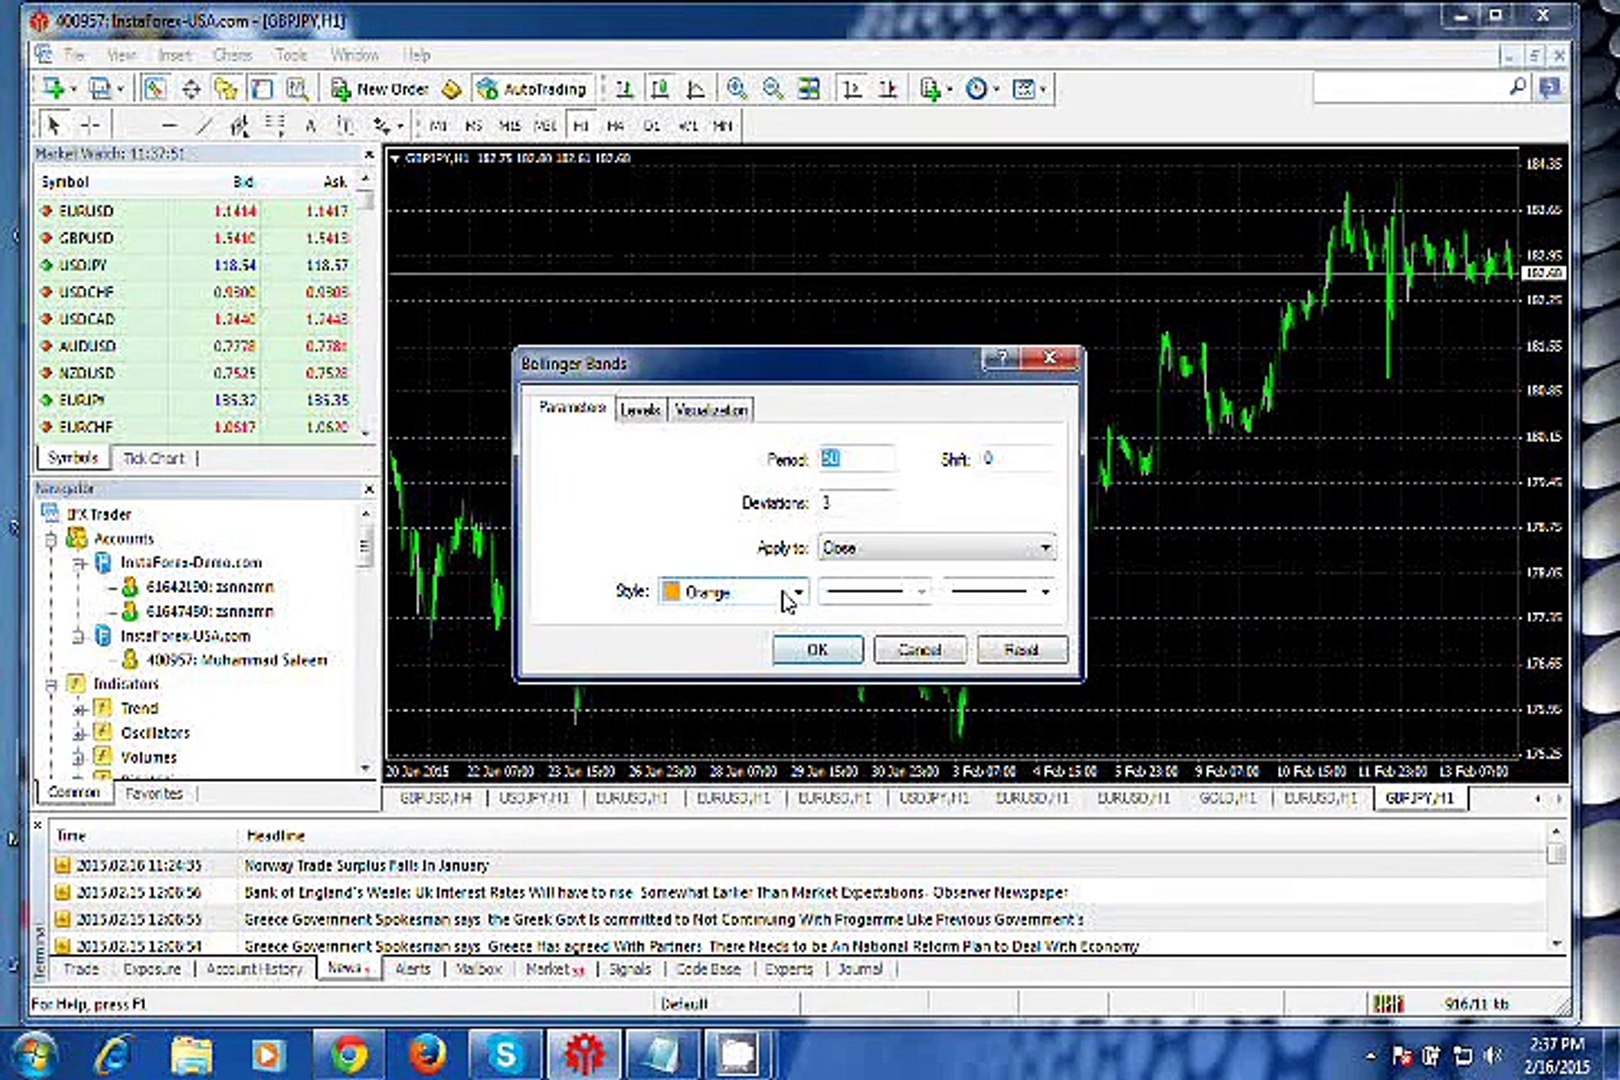Select the Crosshair tool

pyautogui.click(x=88, y=125)
